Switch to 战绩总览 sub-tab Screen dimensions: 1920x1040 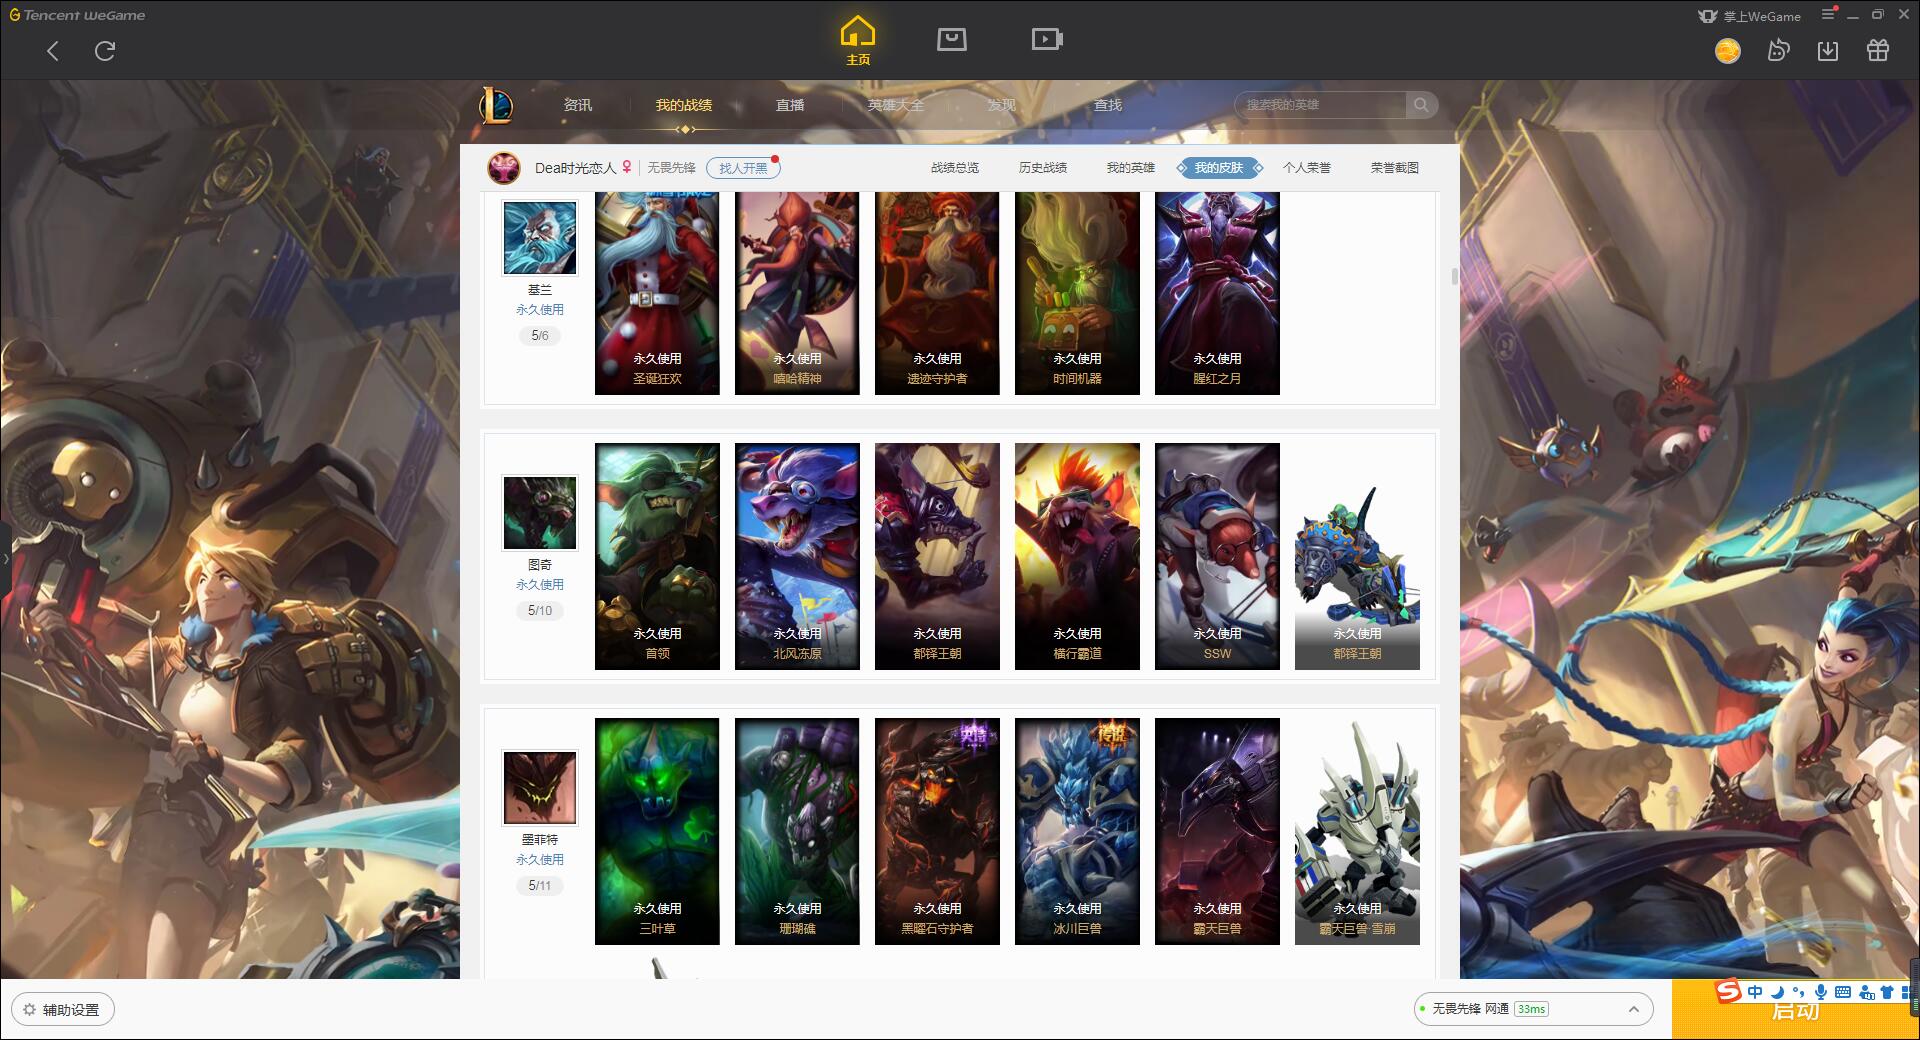955,168
